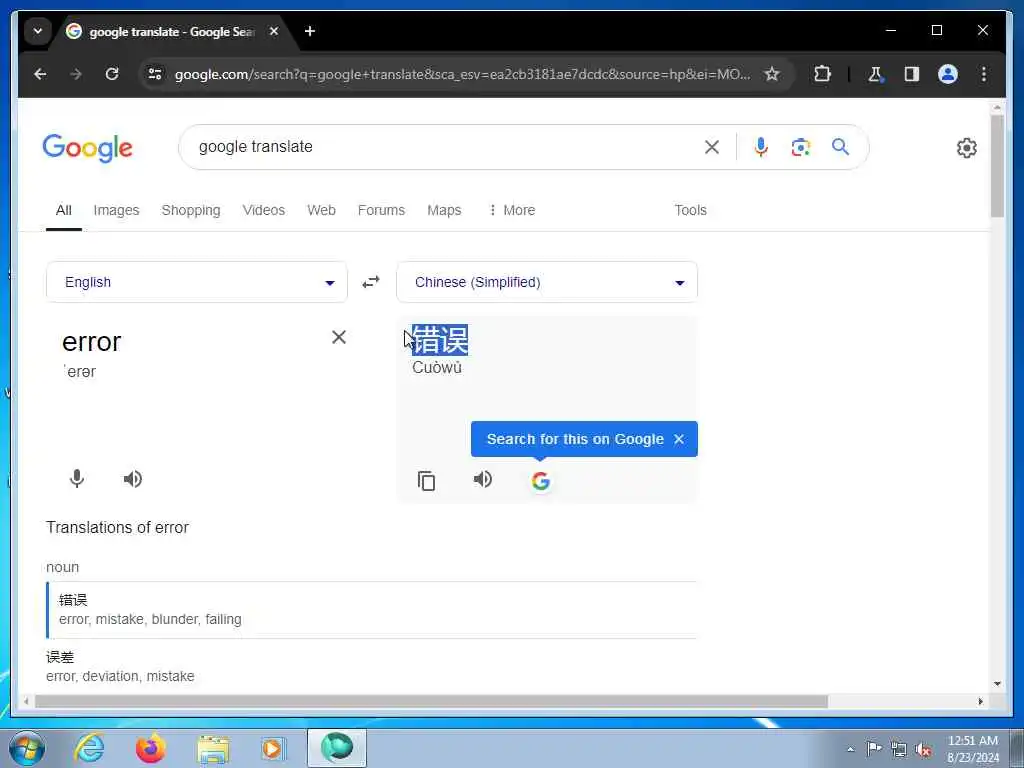Expand the More search filters menu
The width and height of the screenshot is (1024, 768).
512,210
